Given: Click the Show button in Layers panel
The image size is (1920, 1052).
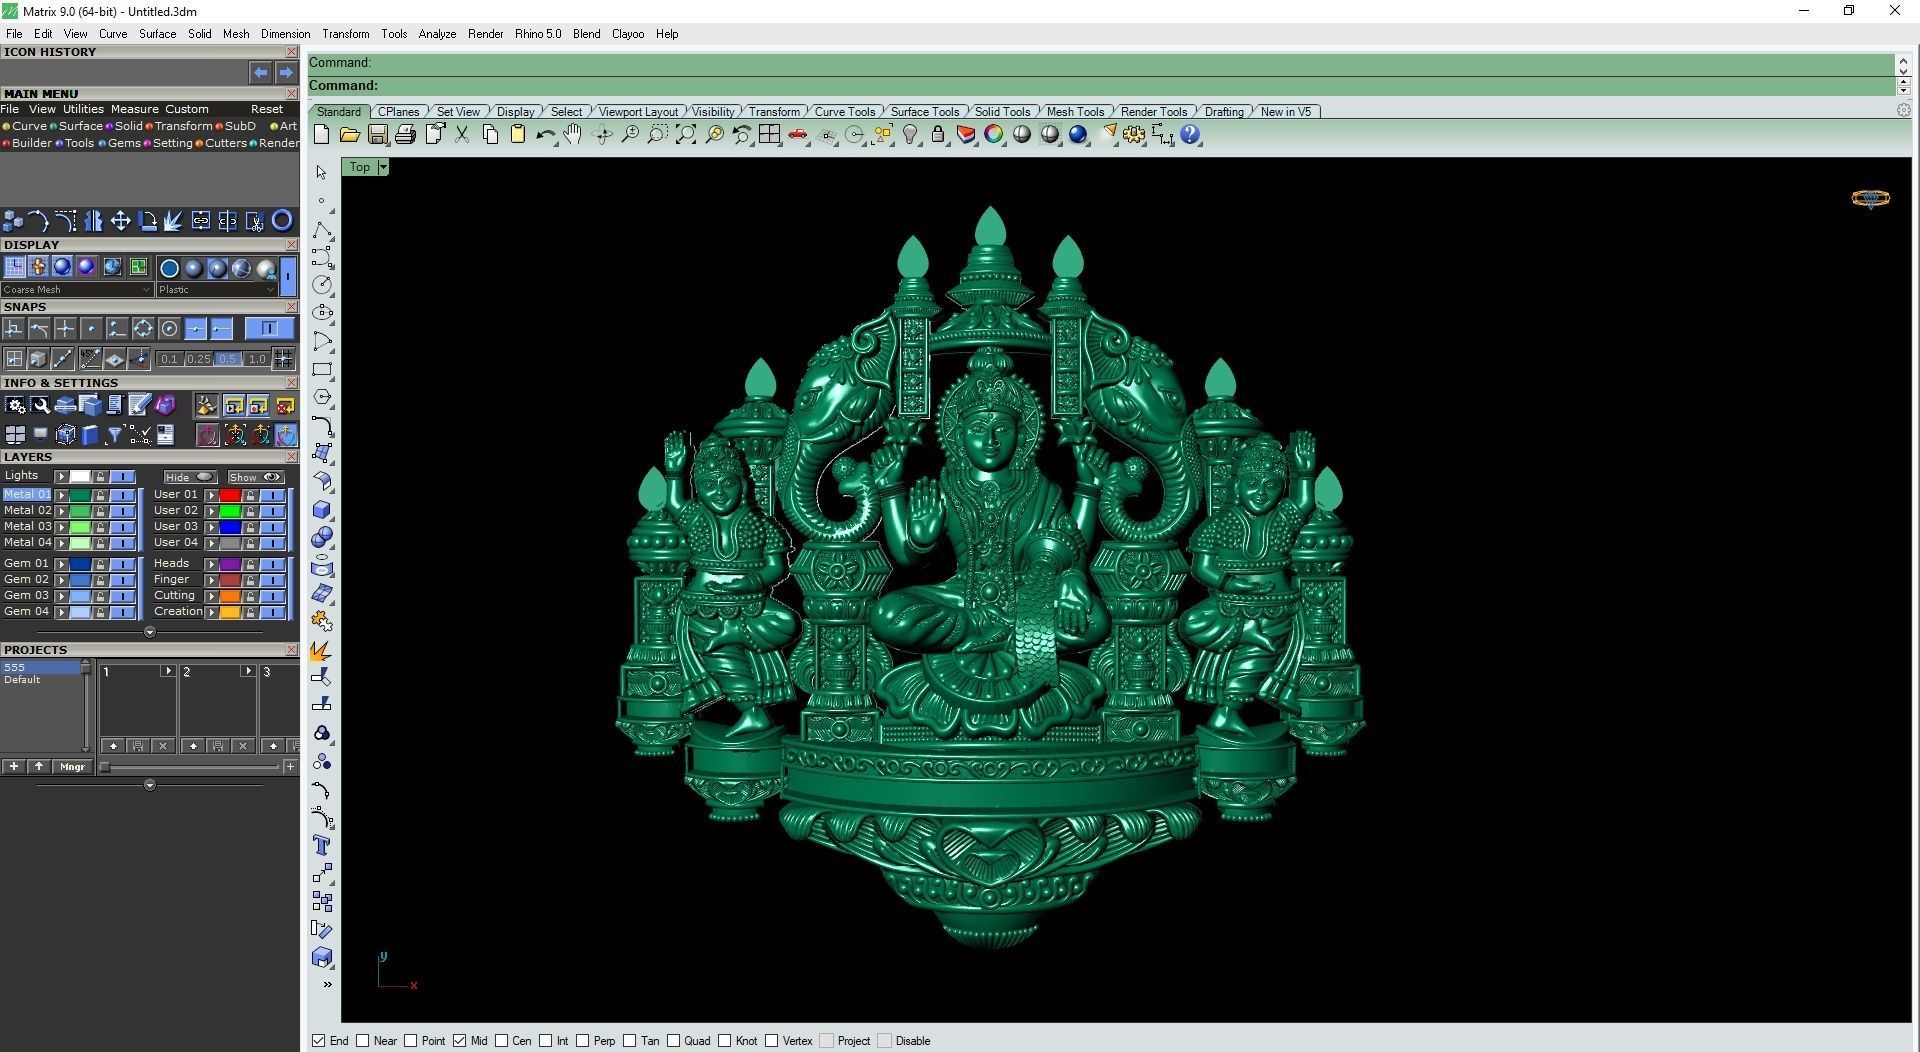Looking at the screenshot, I should coord(256,477).
